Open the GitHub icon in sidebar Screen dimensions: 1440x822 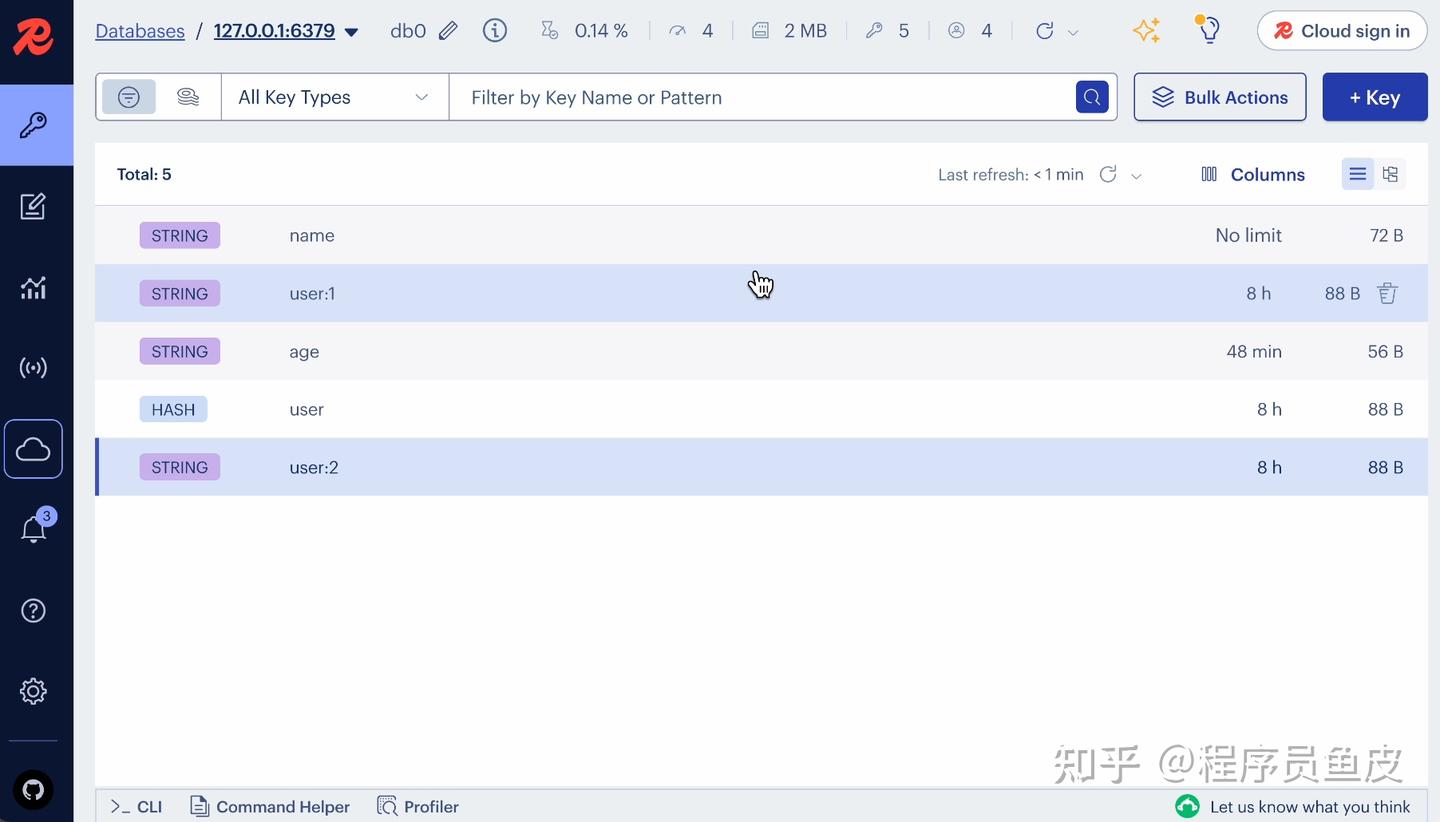(33, 791)
